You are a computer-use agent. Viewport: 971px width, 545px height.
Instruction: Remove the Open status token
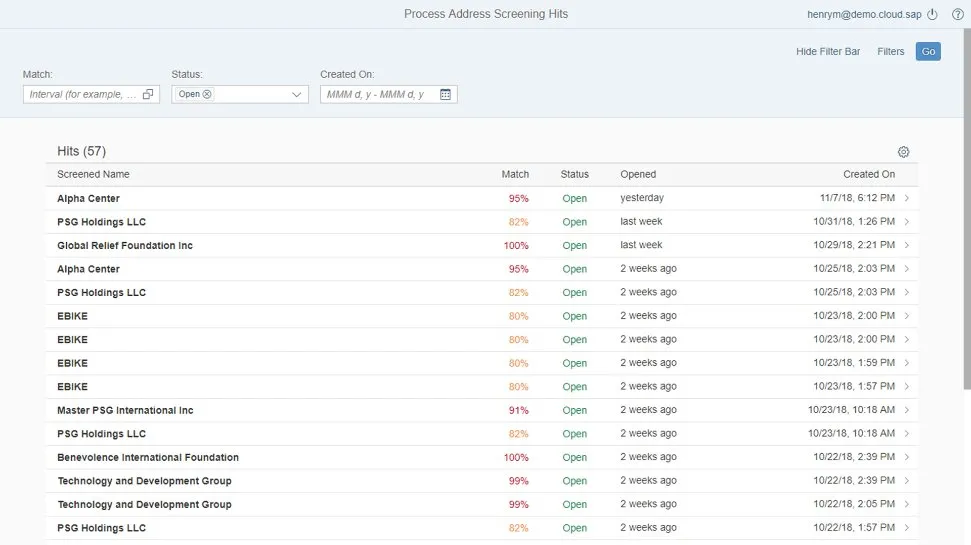click(207, 94)
